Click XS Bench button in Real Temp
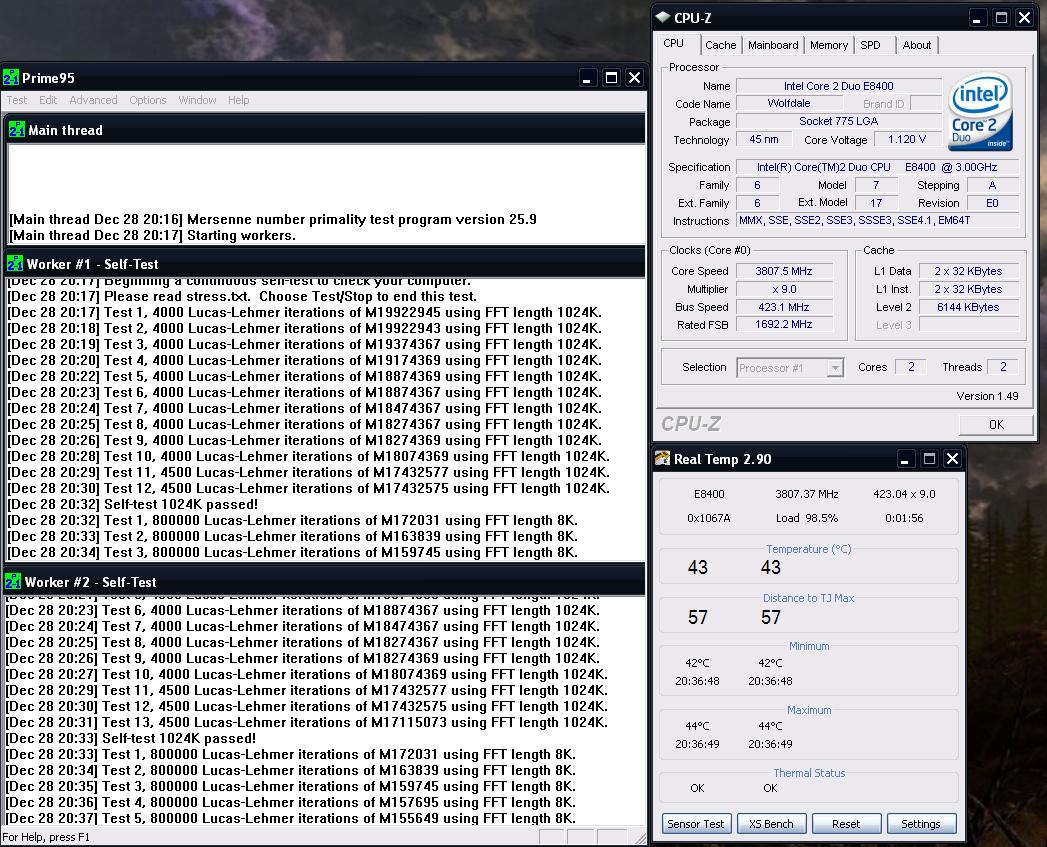 (x=771, y=824)
